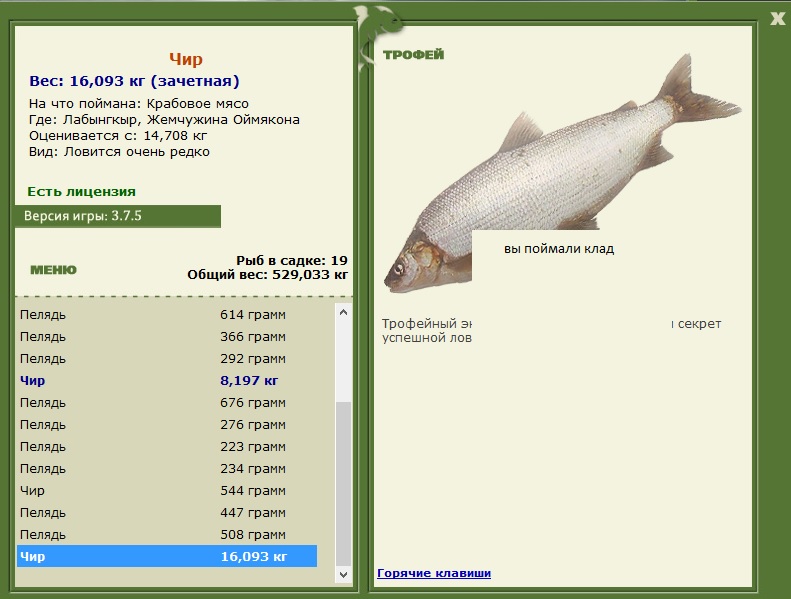The height and width of the screenshot is (599, 791).
Task: Select the Пелядь 366 грамм row
Action: (x=167, y=337)
